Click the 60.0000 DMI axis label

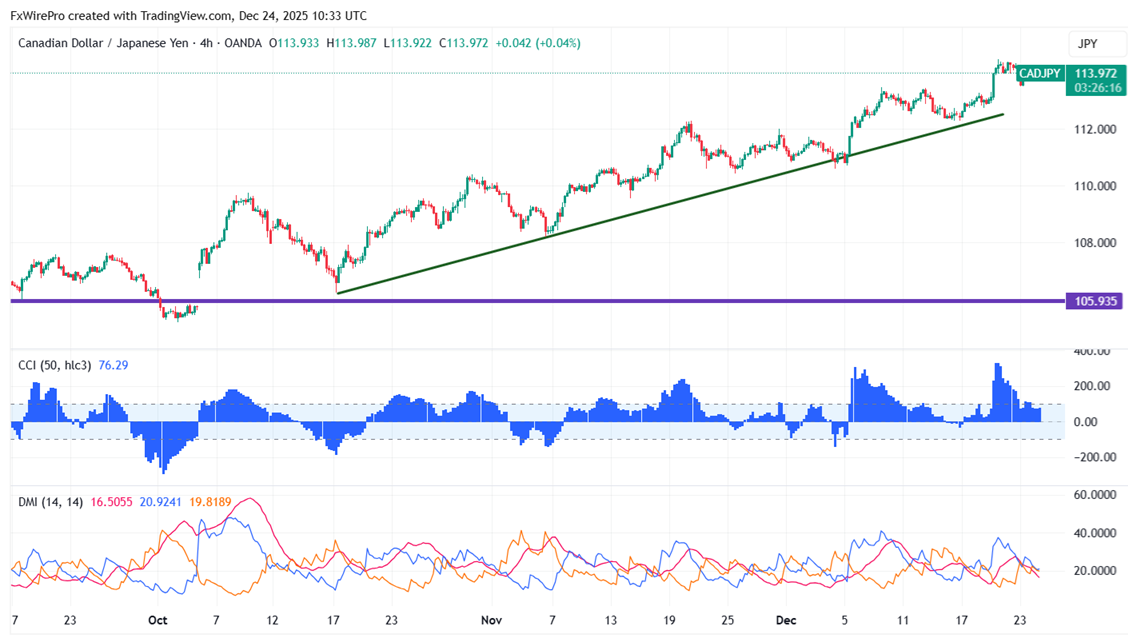coord(1095,494)
